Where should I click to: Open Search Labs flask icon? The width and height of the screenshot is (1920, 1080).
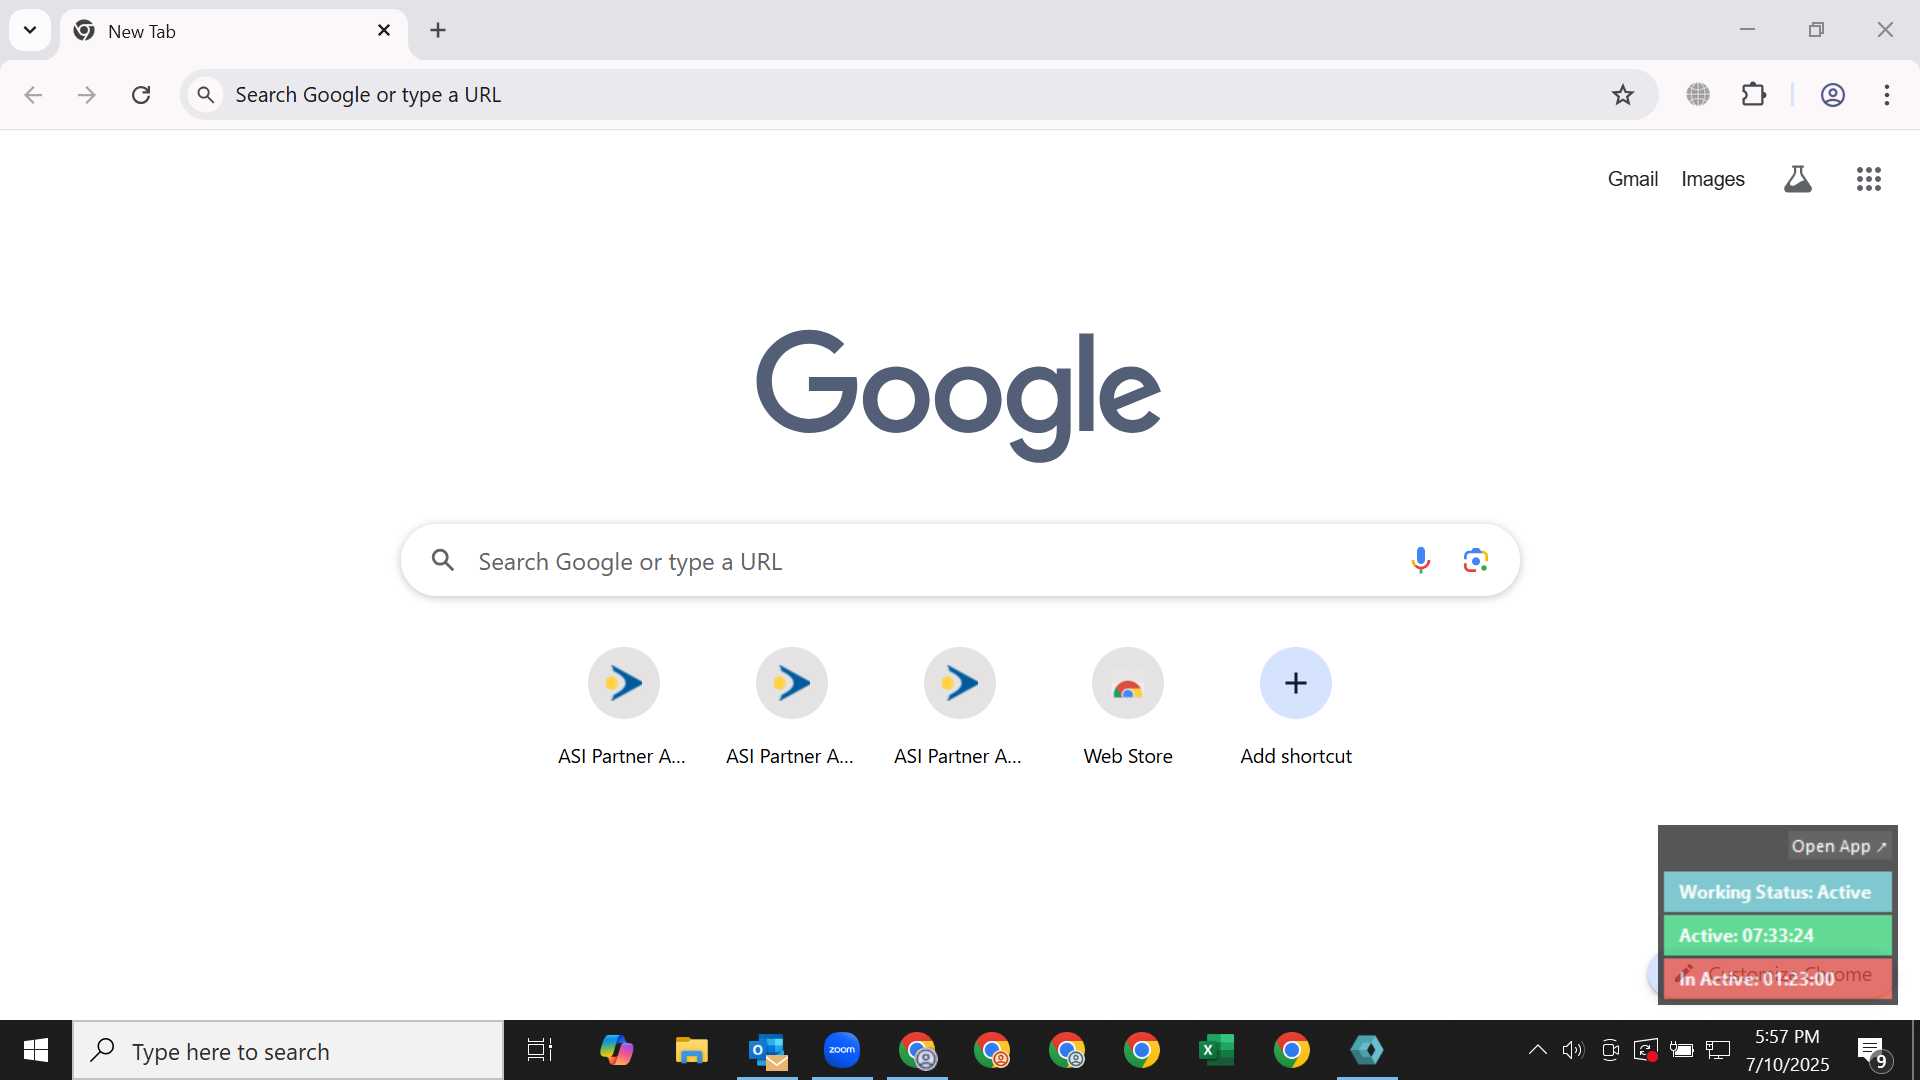1798,179
